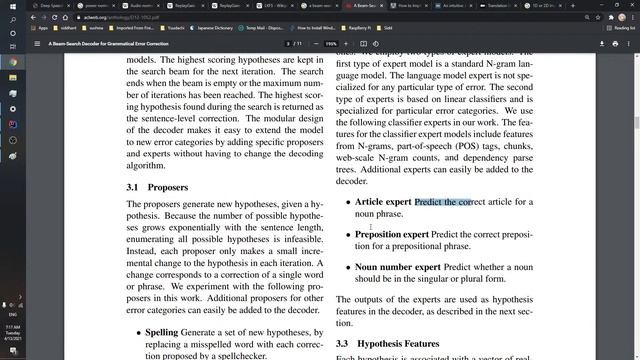Open the taskbar clock and date
Viewport: 640px width, 360px height.
click(13, 333)
